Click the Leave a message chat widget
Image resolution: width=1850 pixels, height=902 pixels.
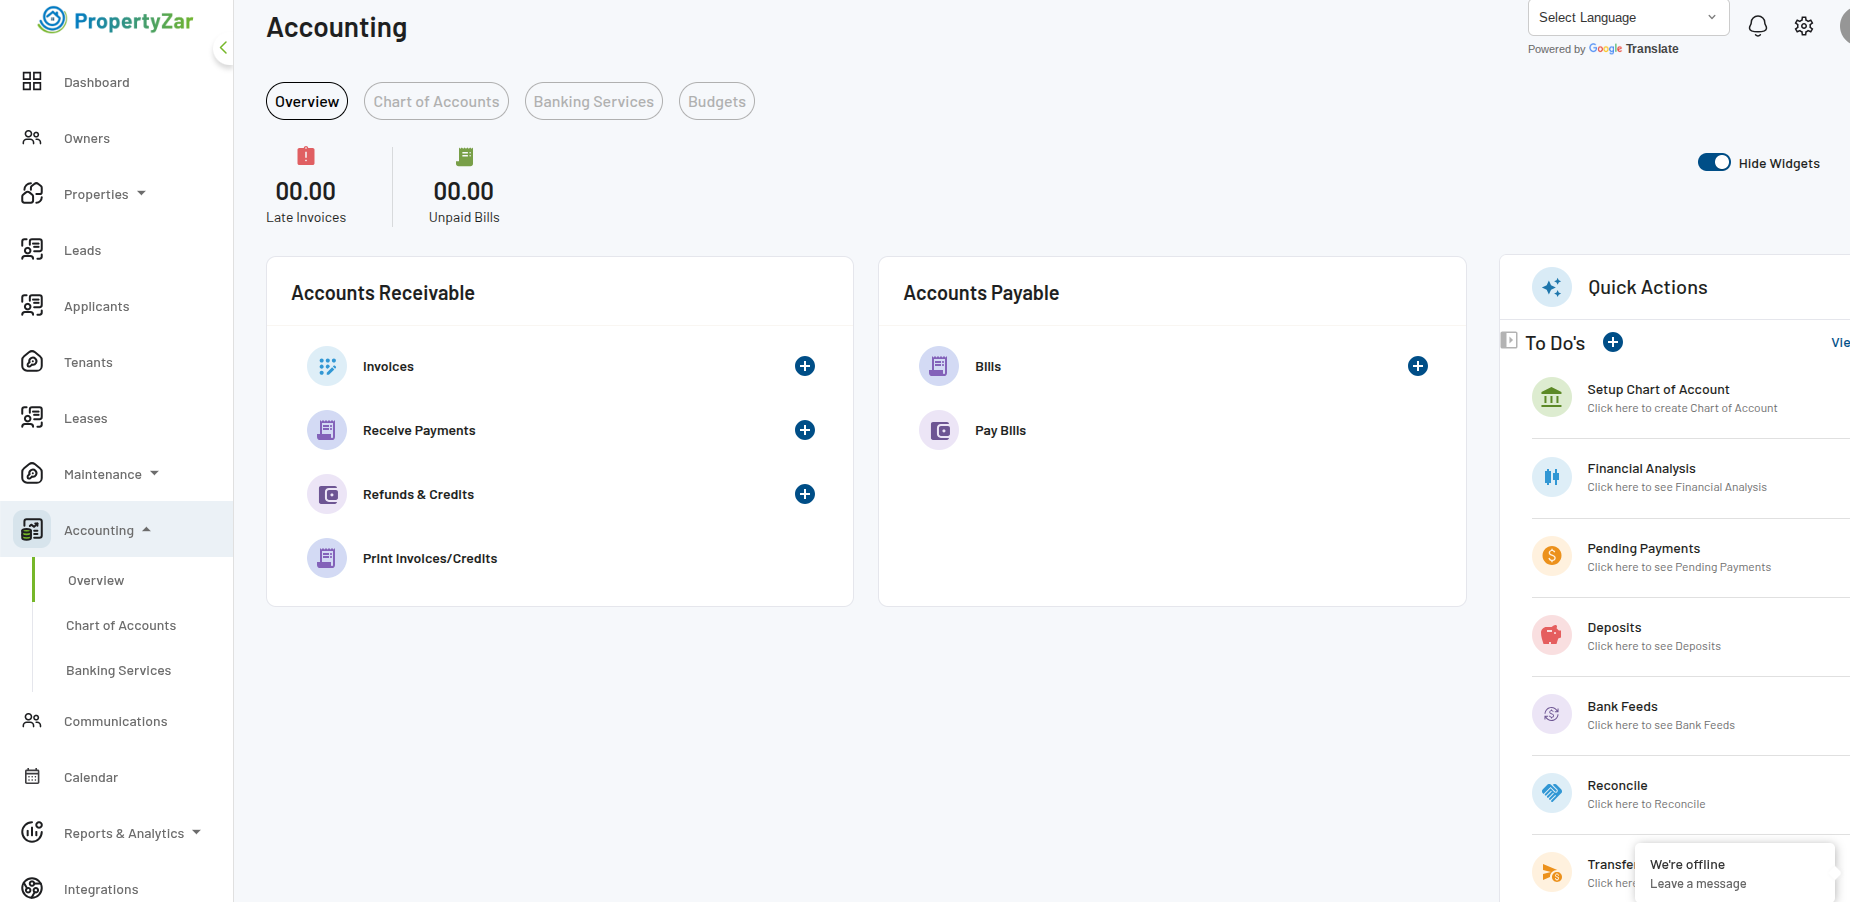[1733, 874]
